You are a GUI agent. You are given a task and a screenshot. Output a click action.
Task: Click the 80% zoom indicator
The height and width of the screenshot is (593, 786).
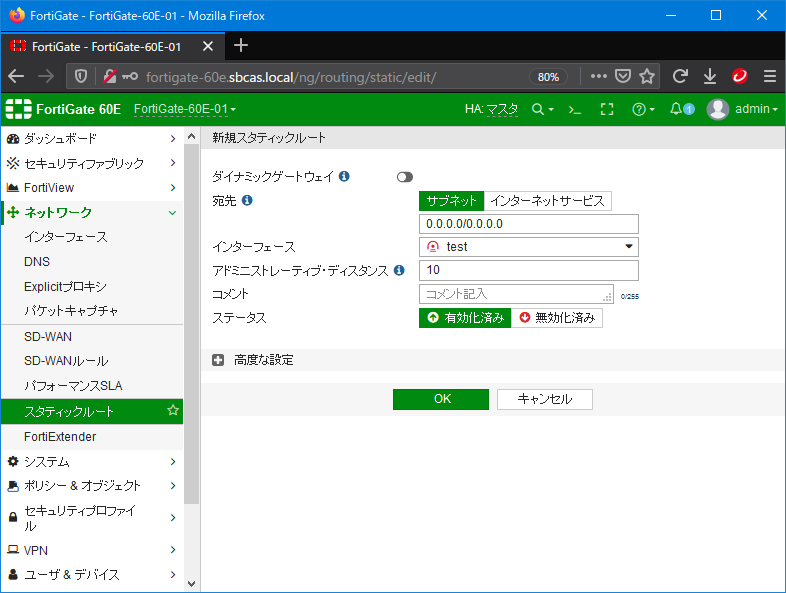click(x=548, y=77)
